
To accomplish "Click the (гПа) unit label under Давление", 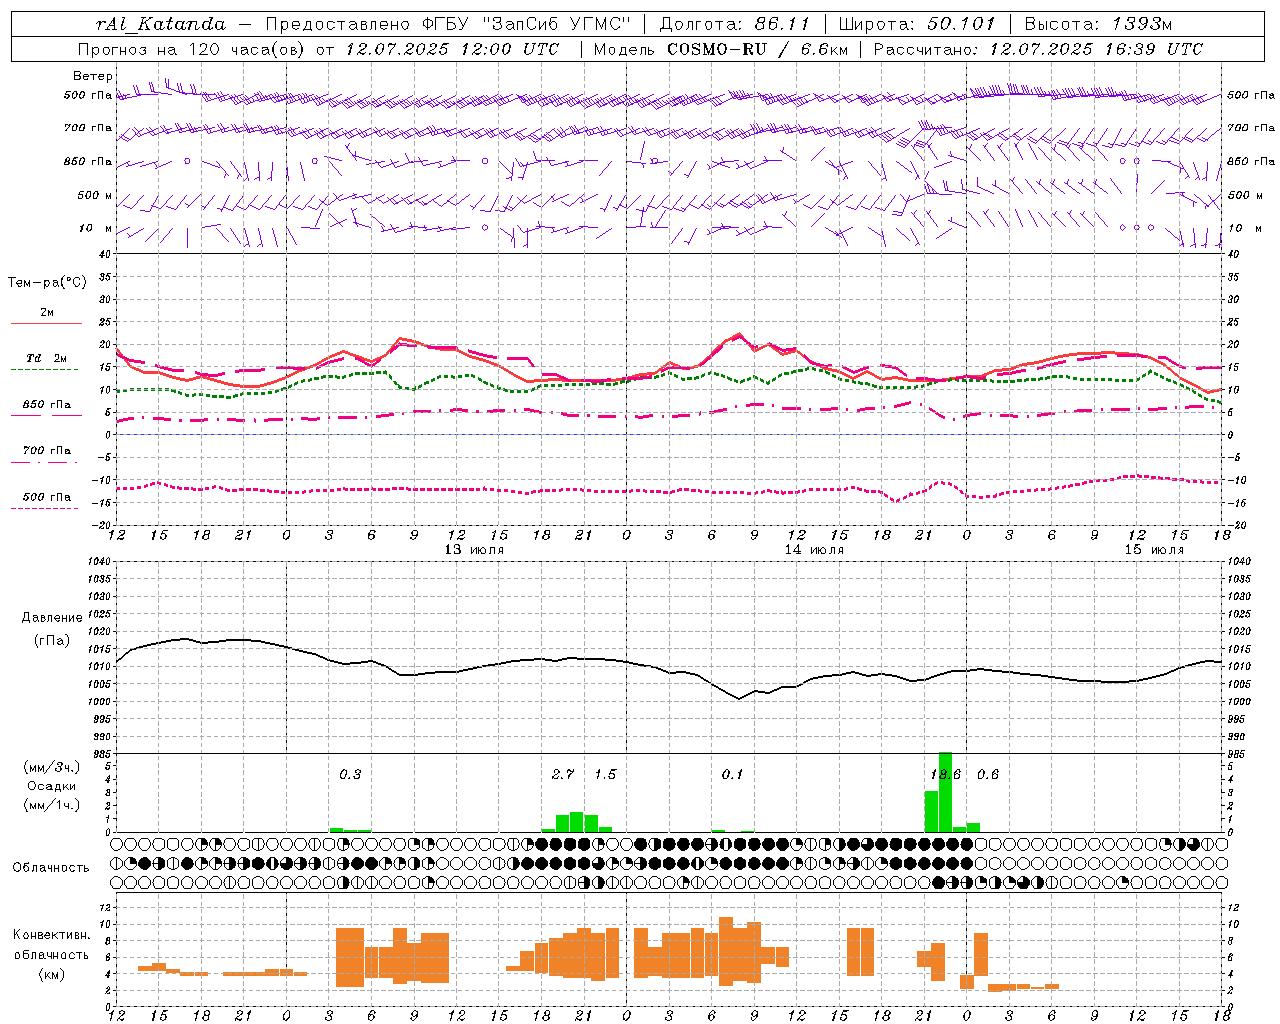I will pos(51,641).
